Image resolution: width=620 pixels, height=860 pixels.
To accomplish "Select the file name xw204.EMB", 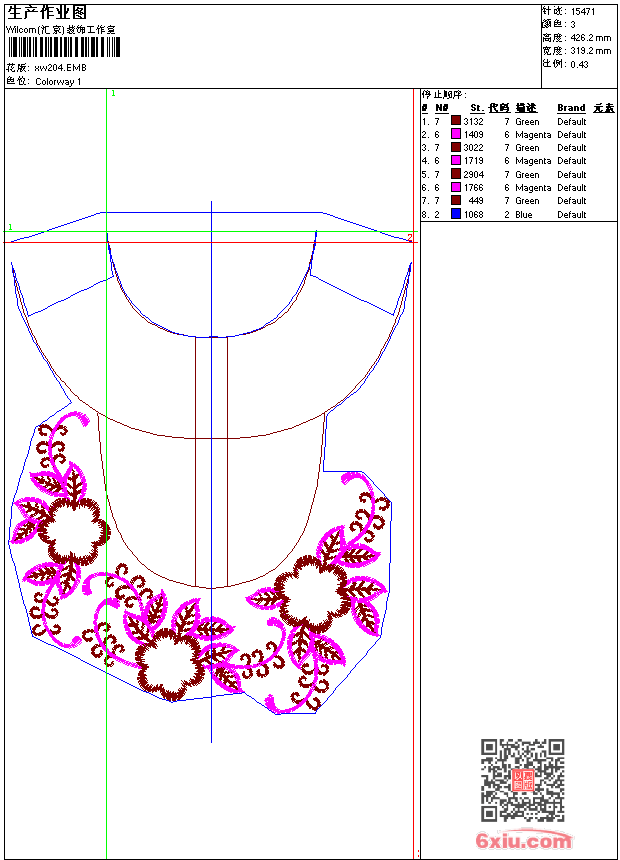I will tap(60, 68).
